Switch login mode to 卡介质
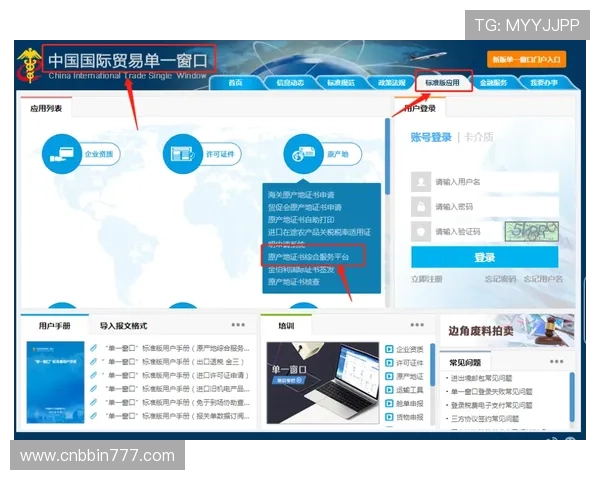600x480 pixels. click(x=478, y=137)
